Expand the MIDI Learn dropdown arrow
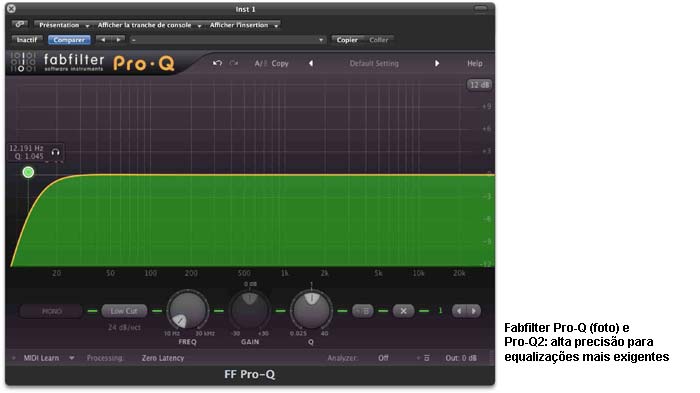700x393 pixels. tap(71, 358)
